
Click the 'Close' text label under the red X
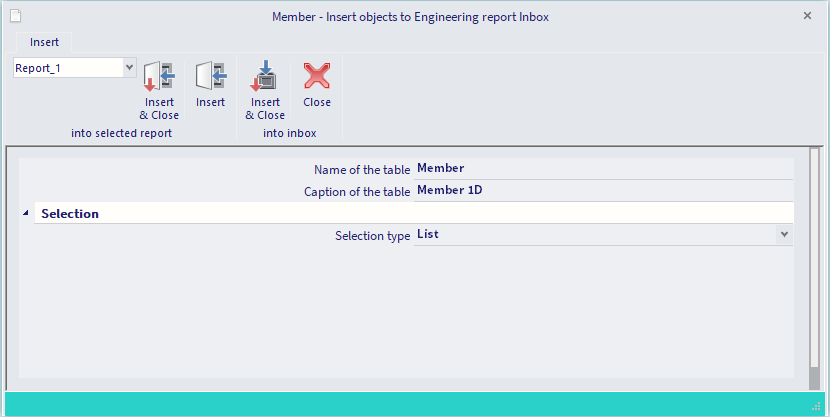(317, 102)
